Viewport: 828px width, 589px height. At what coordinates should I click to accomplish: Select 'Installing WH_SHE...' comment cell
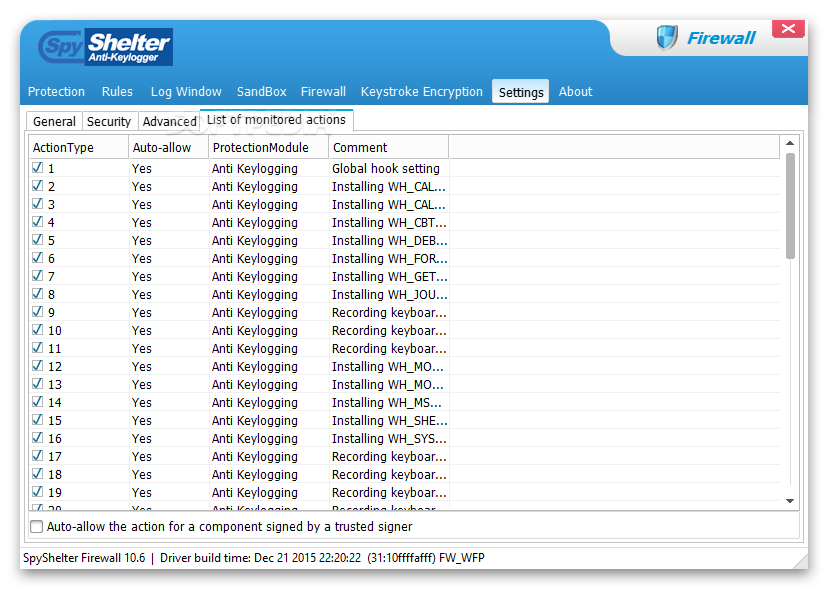390,420
